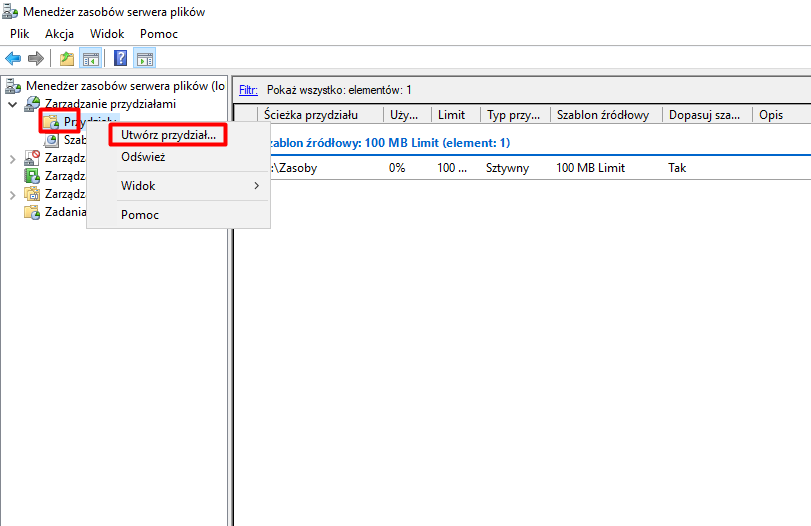Image resolution: width=811 pixels, height=526 pixels.
Task: Toggle the action pane toolbar icon
Action: (145, 58)
